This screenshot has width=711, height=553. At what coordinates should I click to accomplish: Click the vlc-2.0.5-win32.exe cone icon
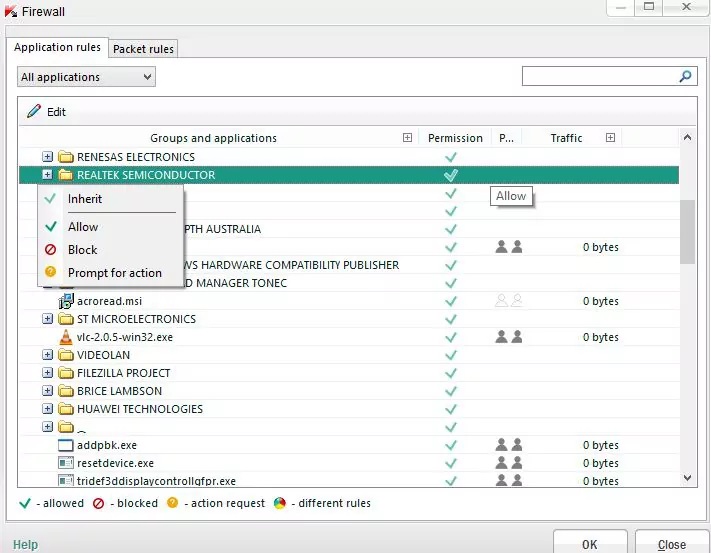point(66,337)
